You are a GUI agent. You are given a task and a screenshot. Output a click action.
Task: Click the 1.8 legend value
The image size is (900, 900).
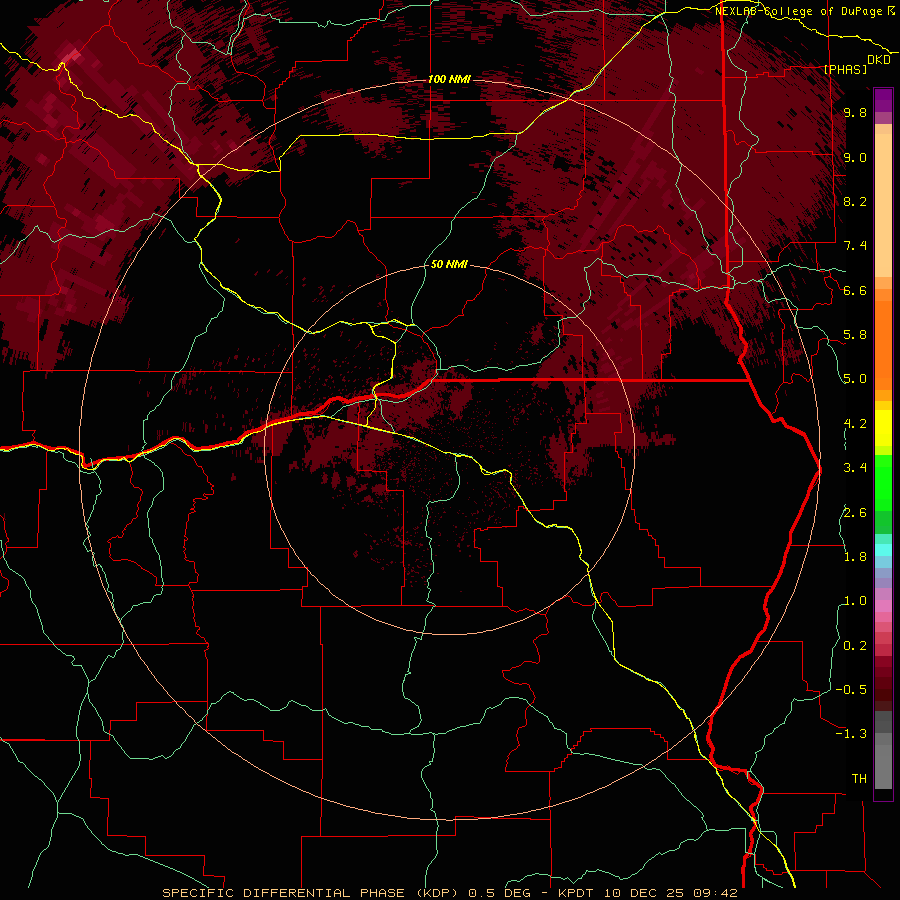coord(855,557)
